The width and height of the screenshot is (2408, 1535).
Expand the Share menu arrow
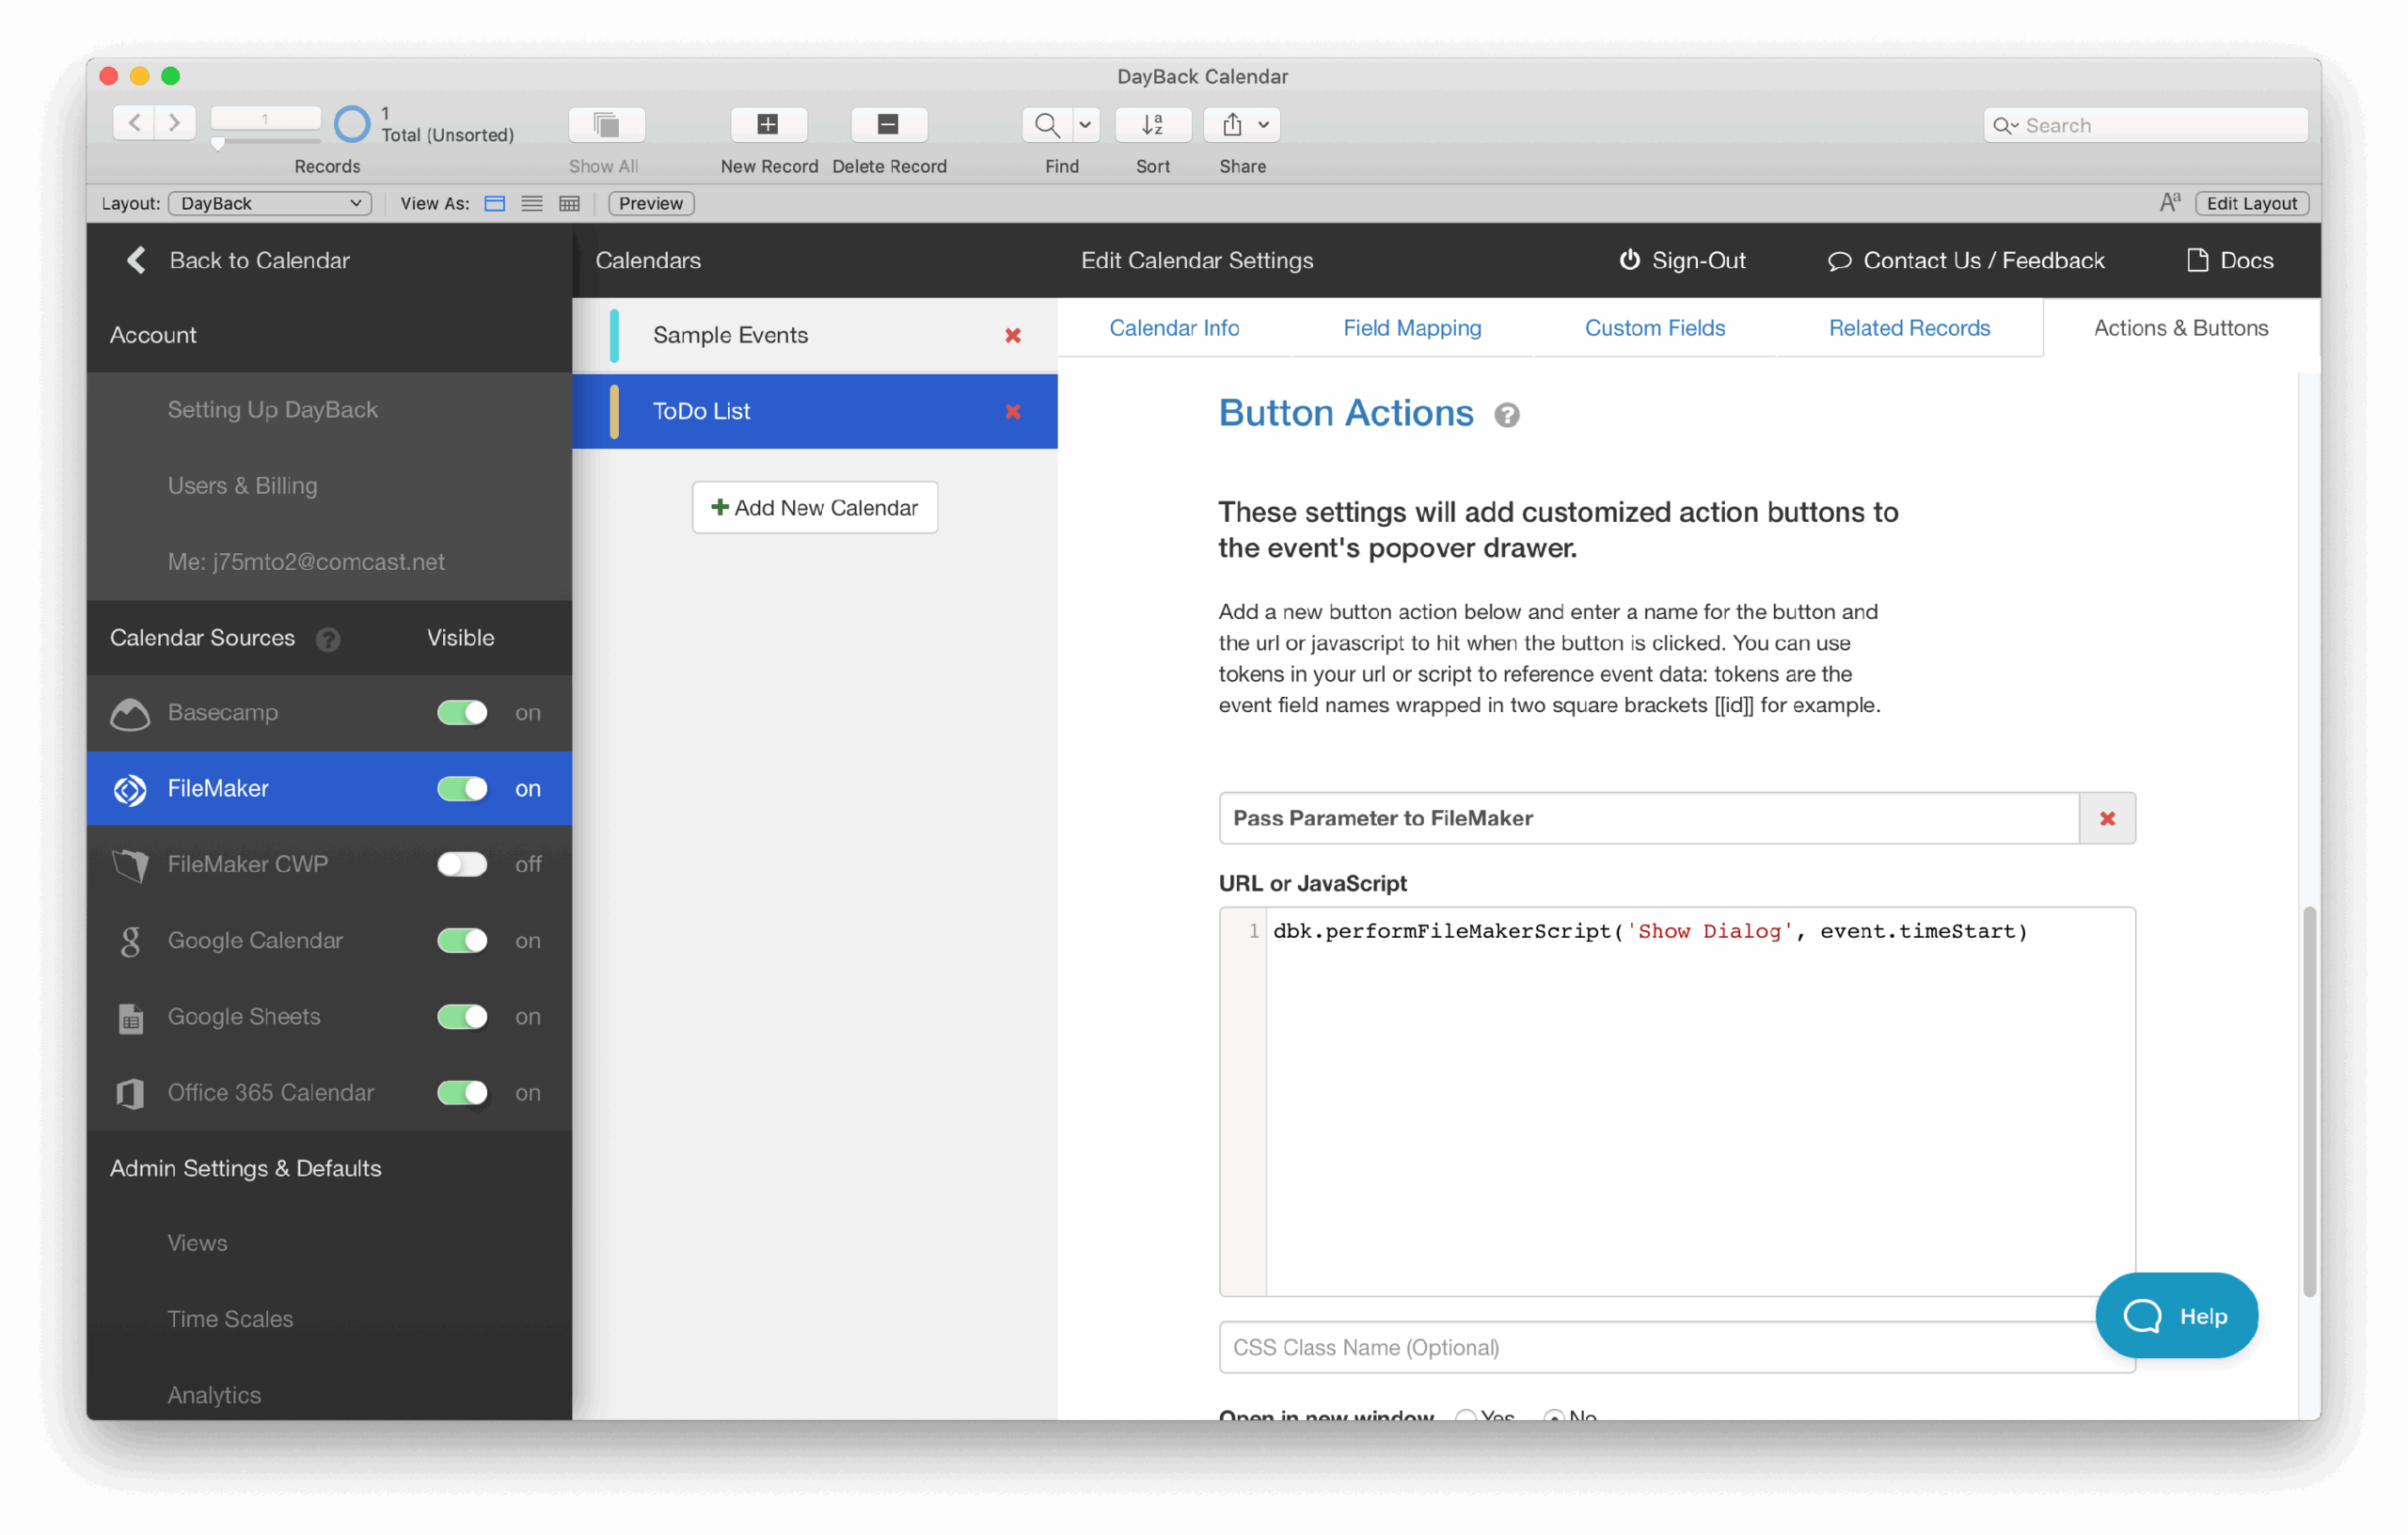pos(1262,124)
